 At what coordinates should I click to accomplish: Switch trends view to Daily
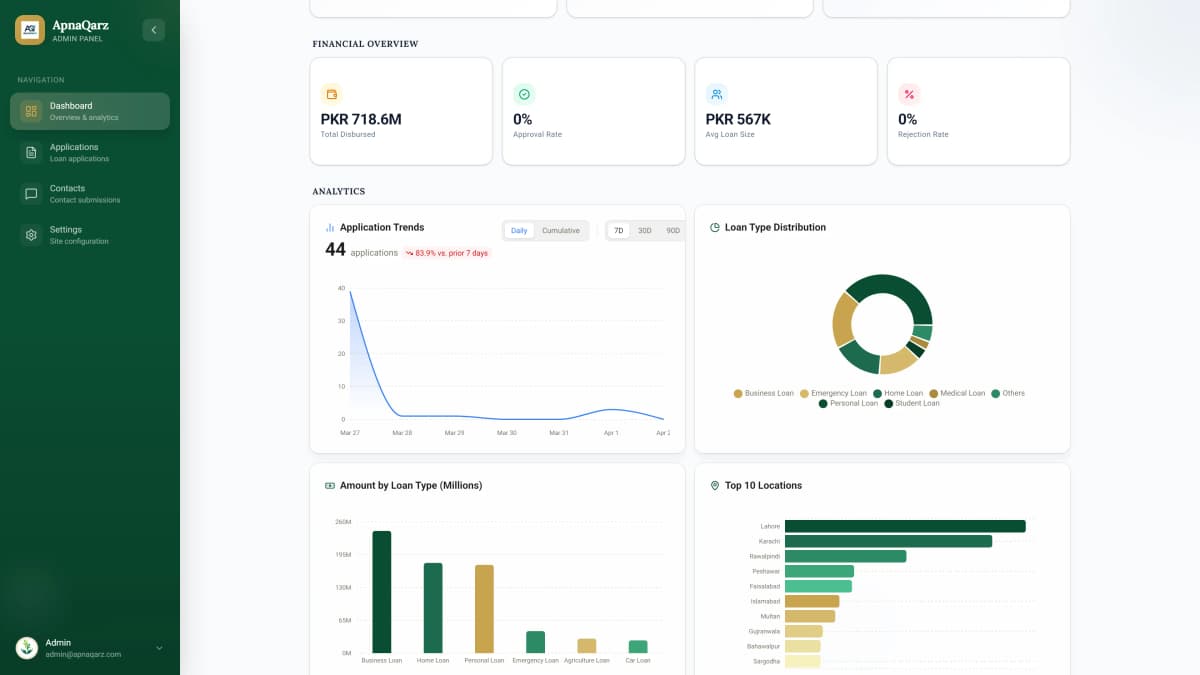coord(519,231)
